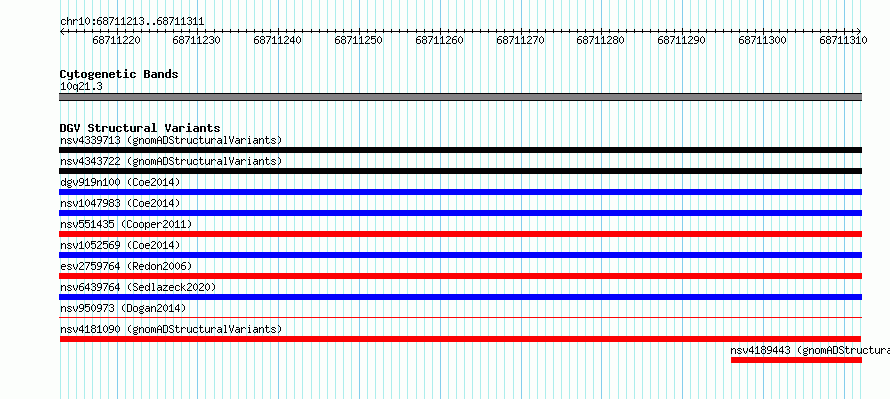Screen dimensions: 890x399
Task: Click ruler position 68711230
Action: [x=197, y=40]
